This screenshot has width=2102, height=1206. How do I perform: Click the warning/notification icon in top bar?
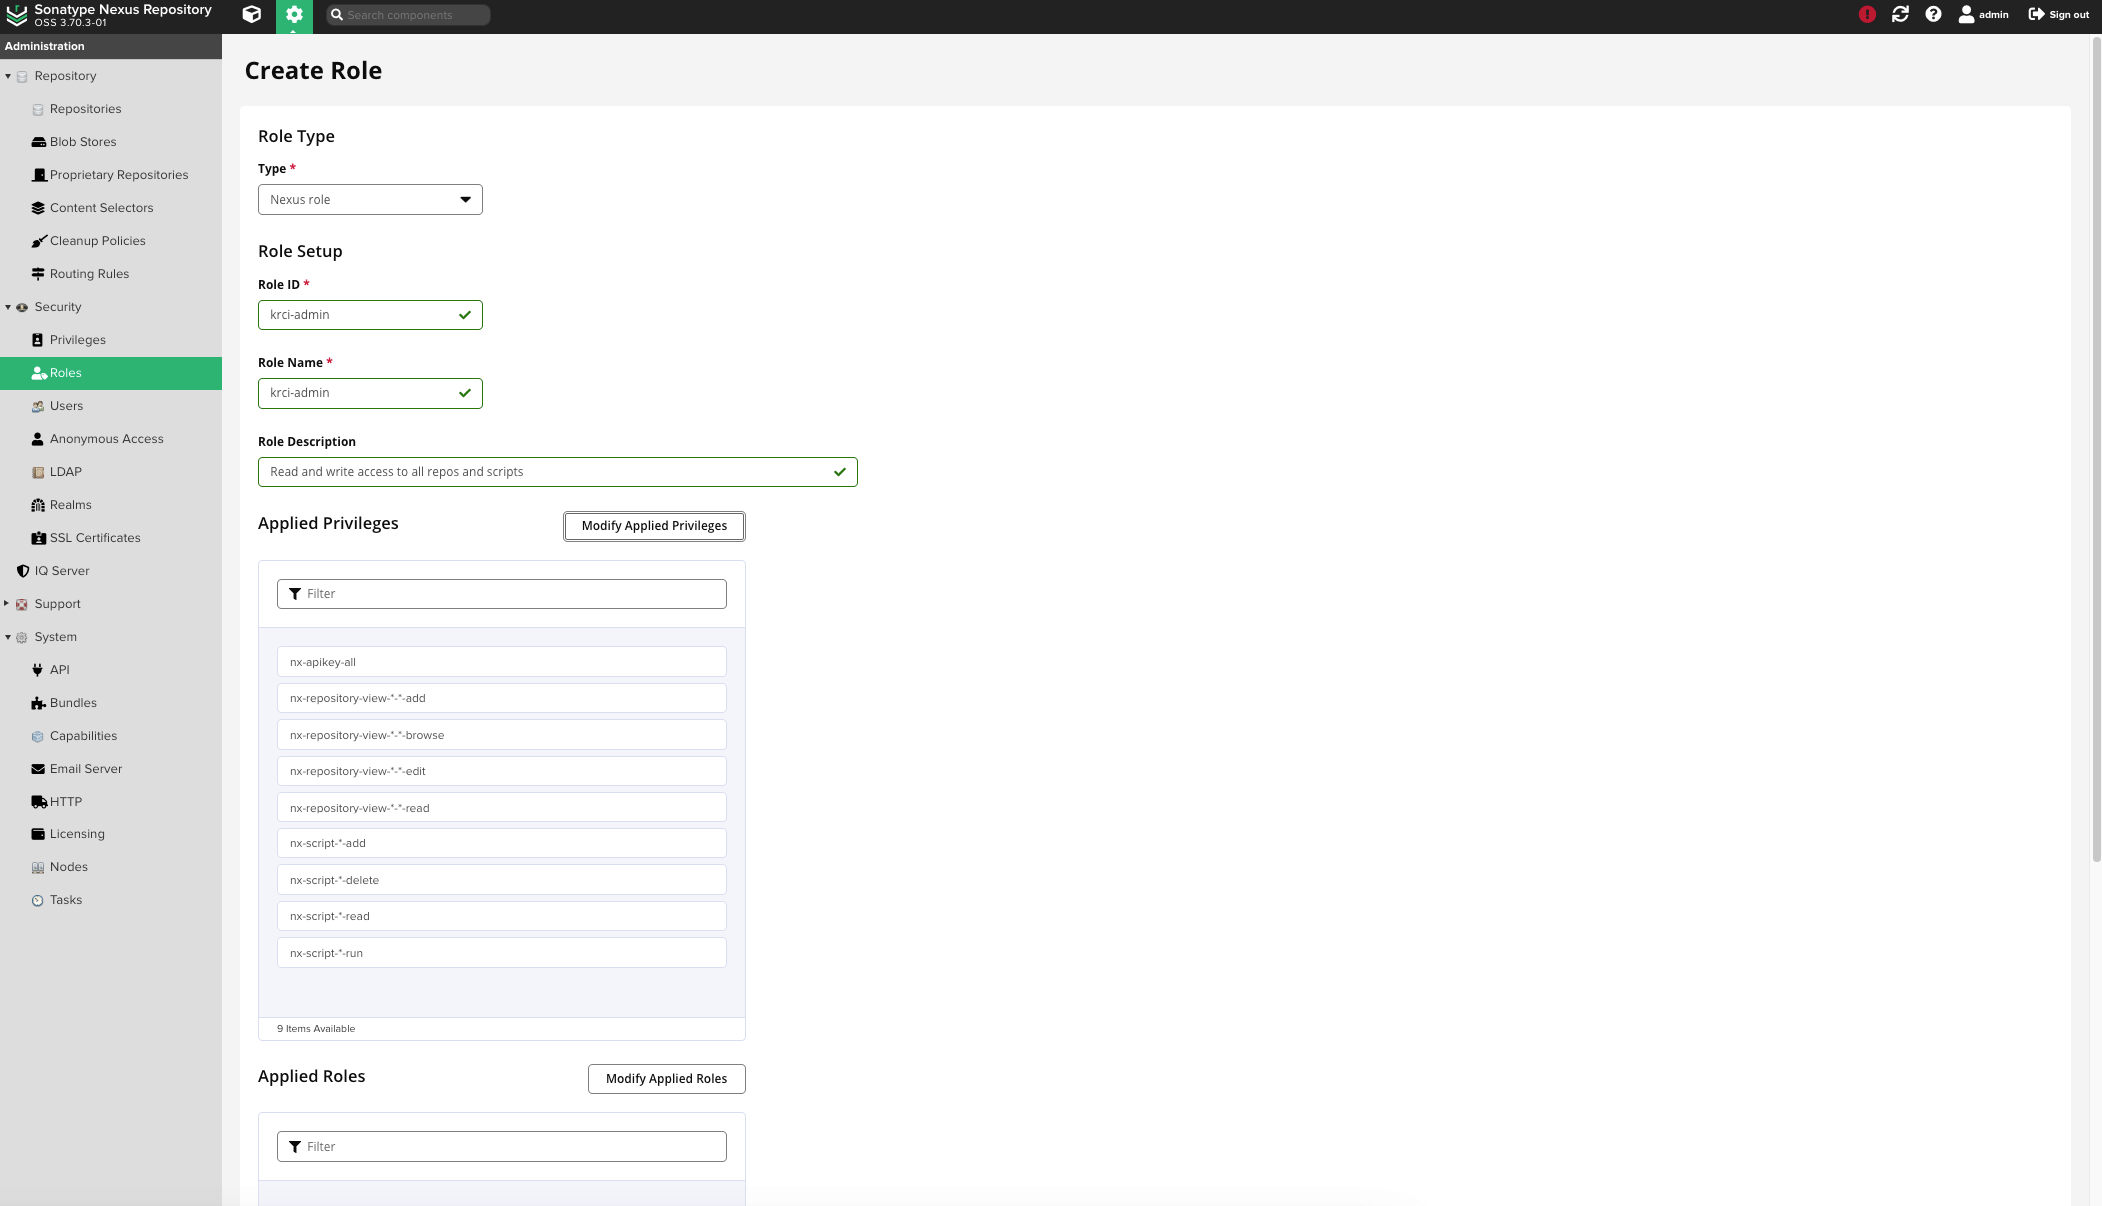click(x=1867, y=16)
